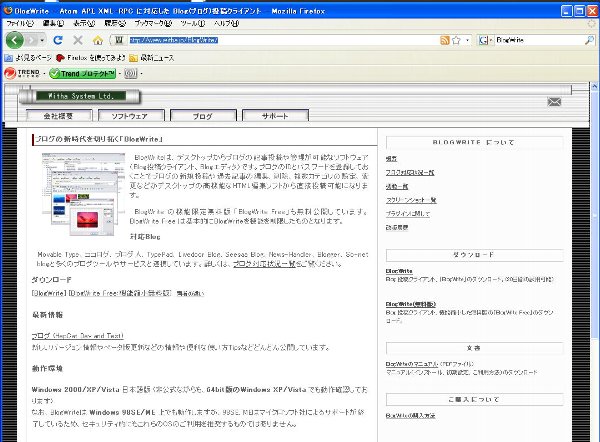Maximize the Firefox window
The width and height of the screenshot is (600, 442).
coord(580,11)
